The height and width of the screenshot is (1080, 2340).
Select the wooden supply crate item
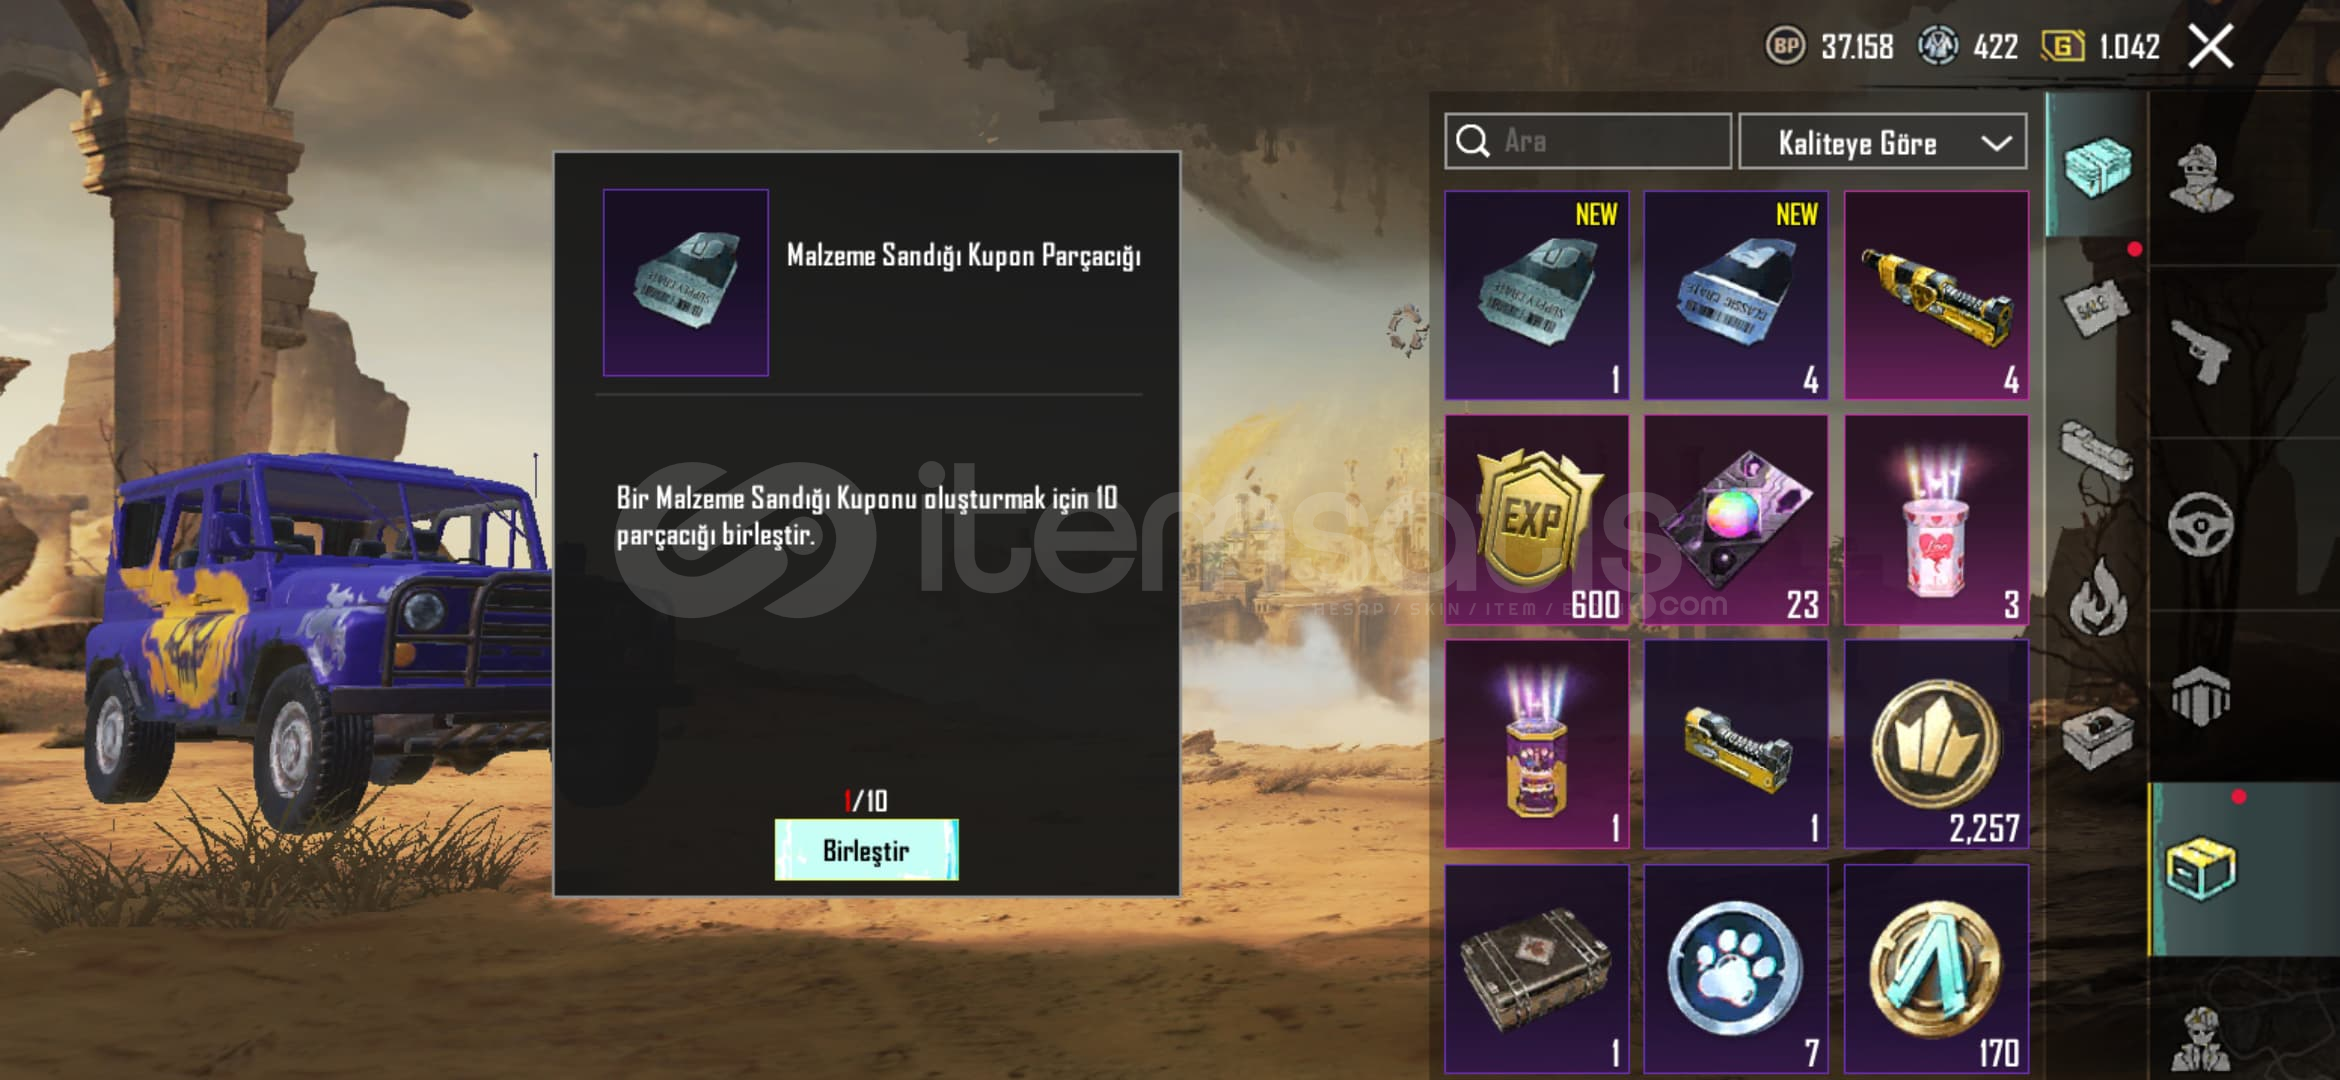click(1537, 969)
